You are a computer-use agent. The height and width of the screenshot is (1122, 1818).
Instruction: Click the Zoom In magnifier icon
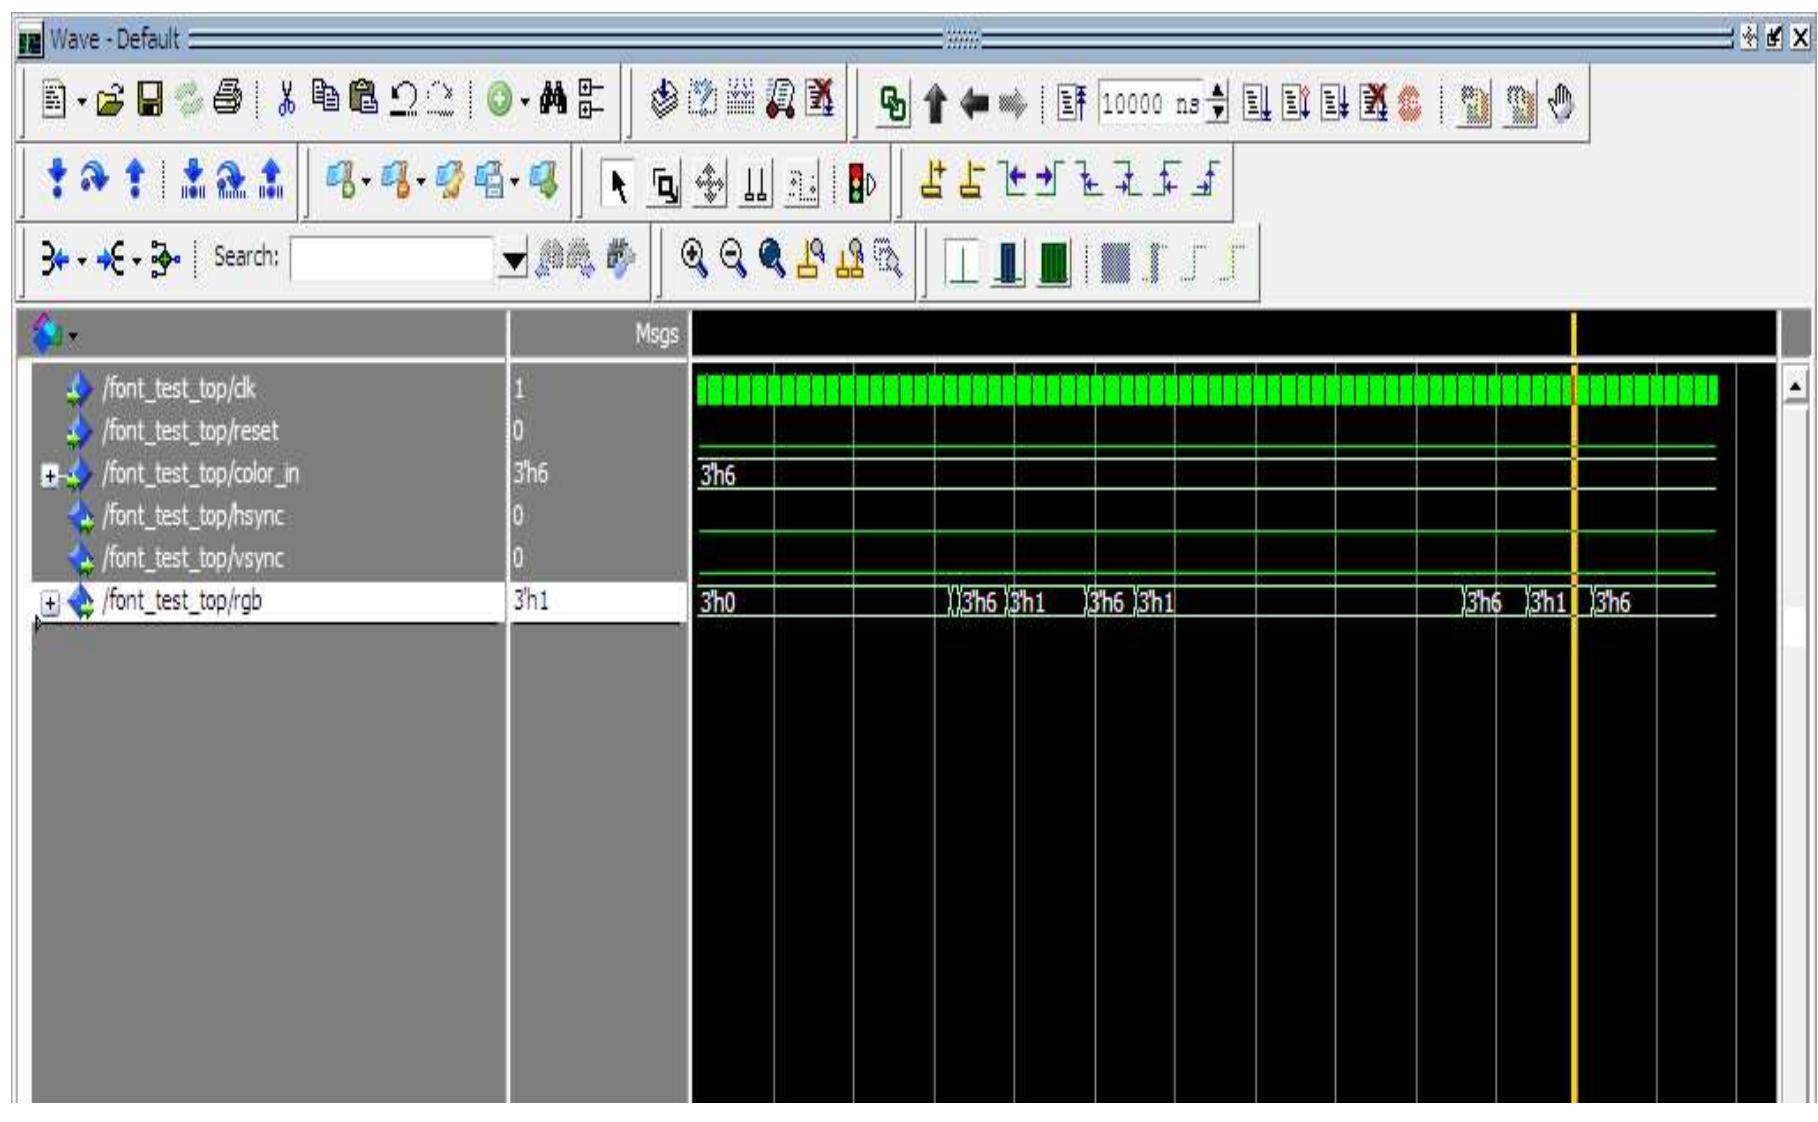694,259
